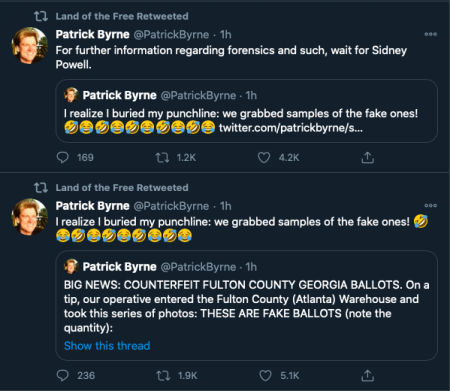Open Patrick Byrne's profile picture on first tweet
Image resolution: width=450 pixels, height=391 pixels.
tap(30, 45)
